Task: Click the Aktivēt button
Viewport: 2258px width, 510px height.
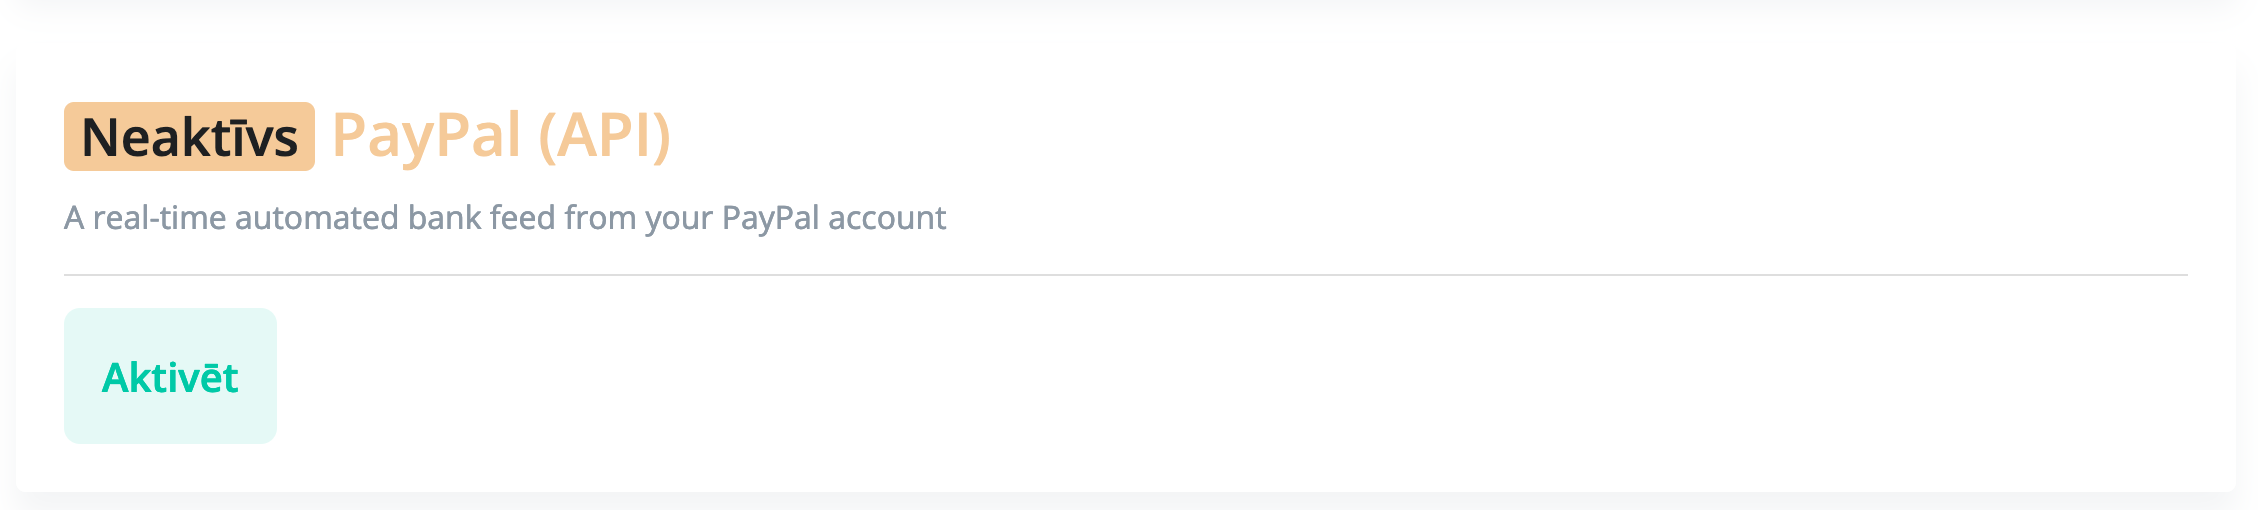Action: point(170,376)
